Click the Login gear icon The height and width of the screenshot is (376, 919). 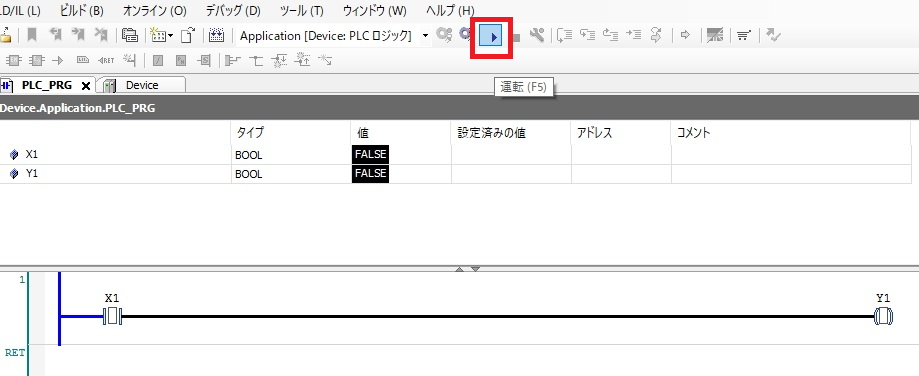[445, 36]
